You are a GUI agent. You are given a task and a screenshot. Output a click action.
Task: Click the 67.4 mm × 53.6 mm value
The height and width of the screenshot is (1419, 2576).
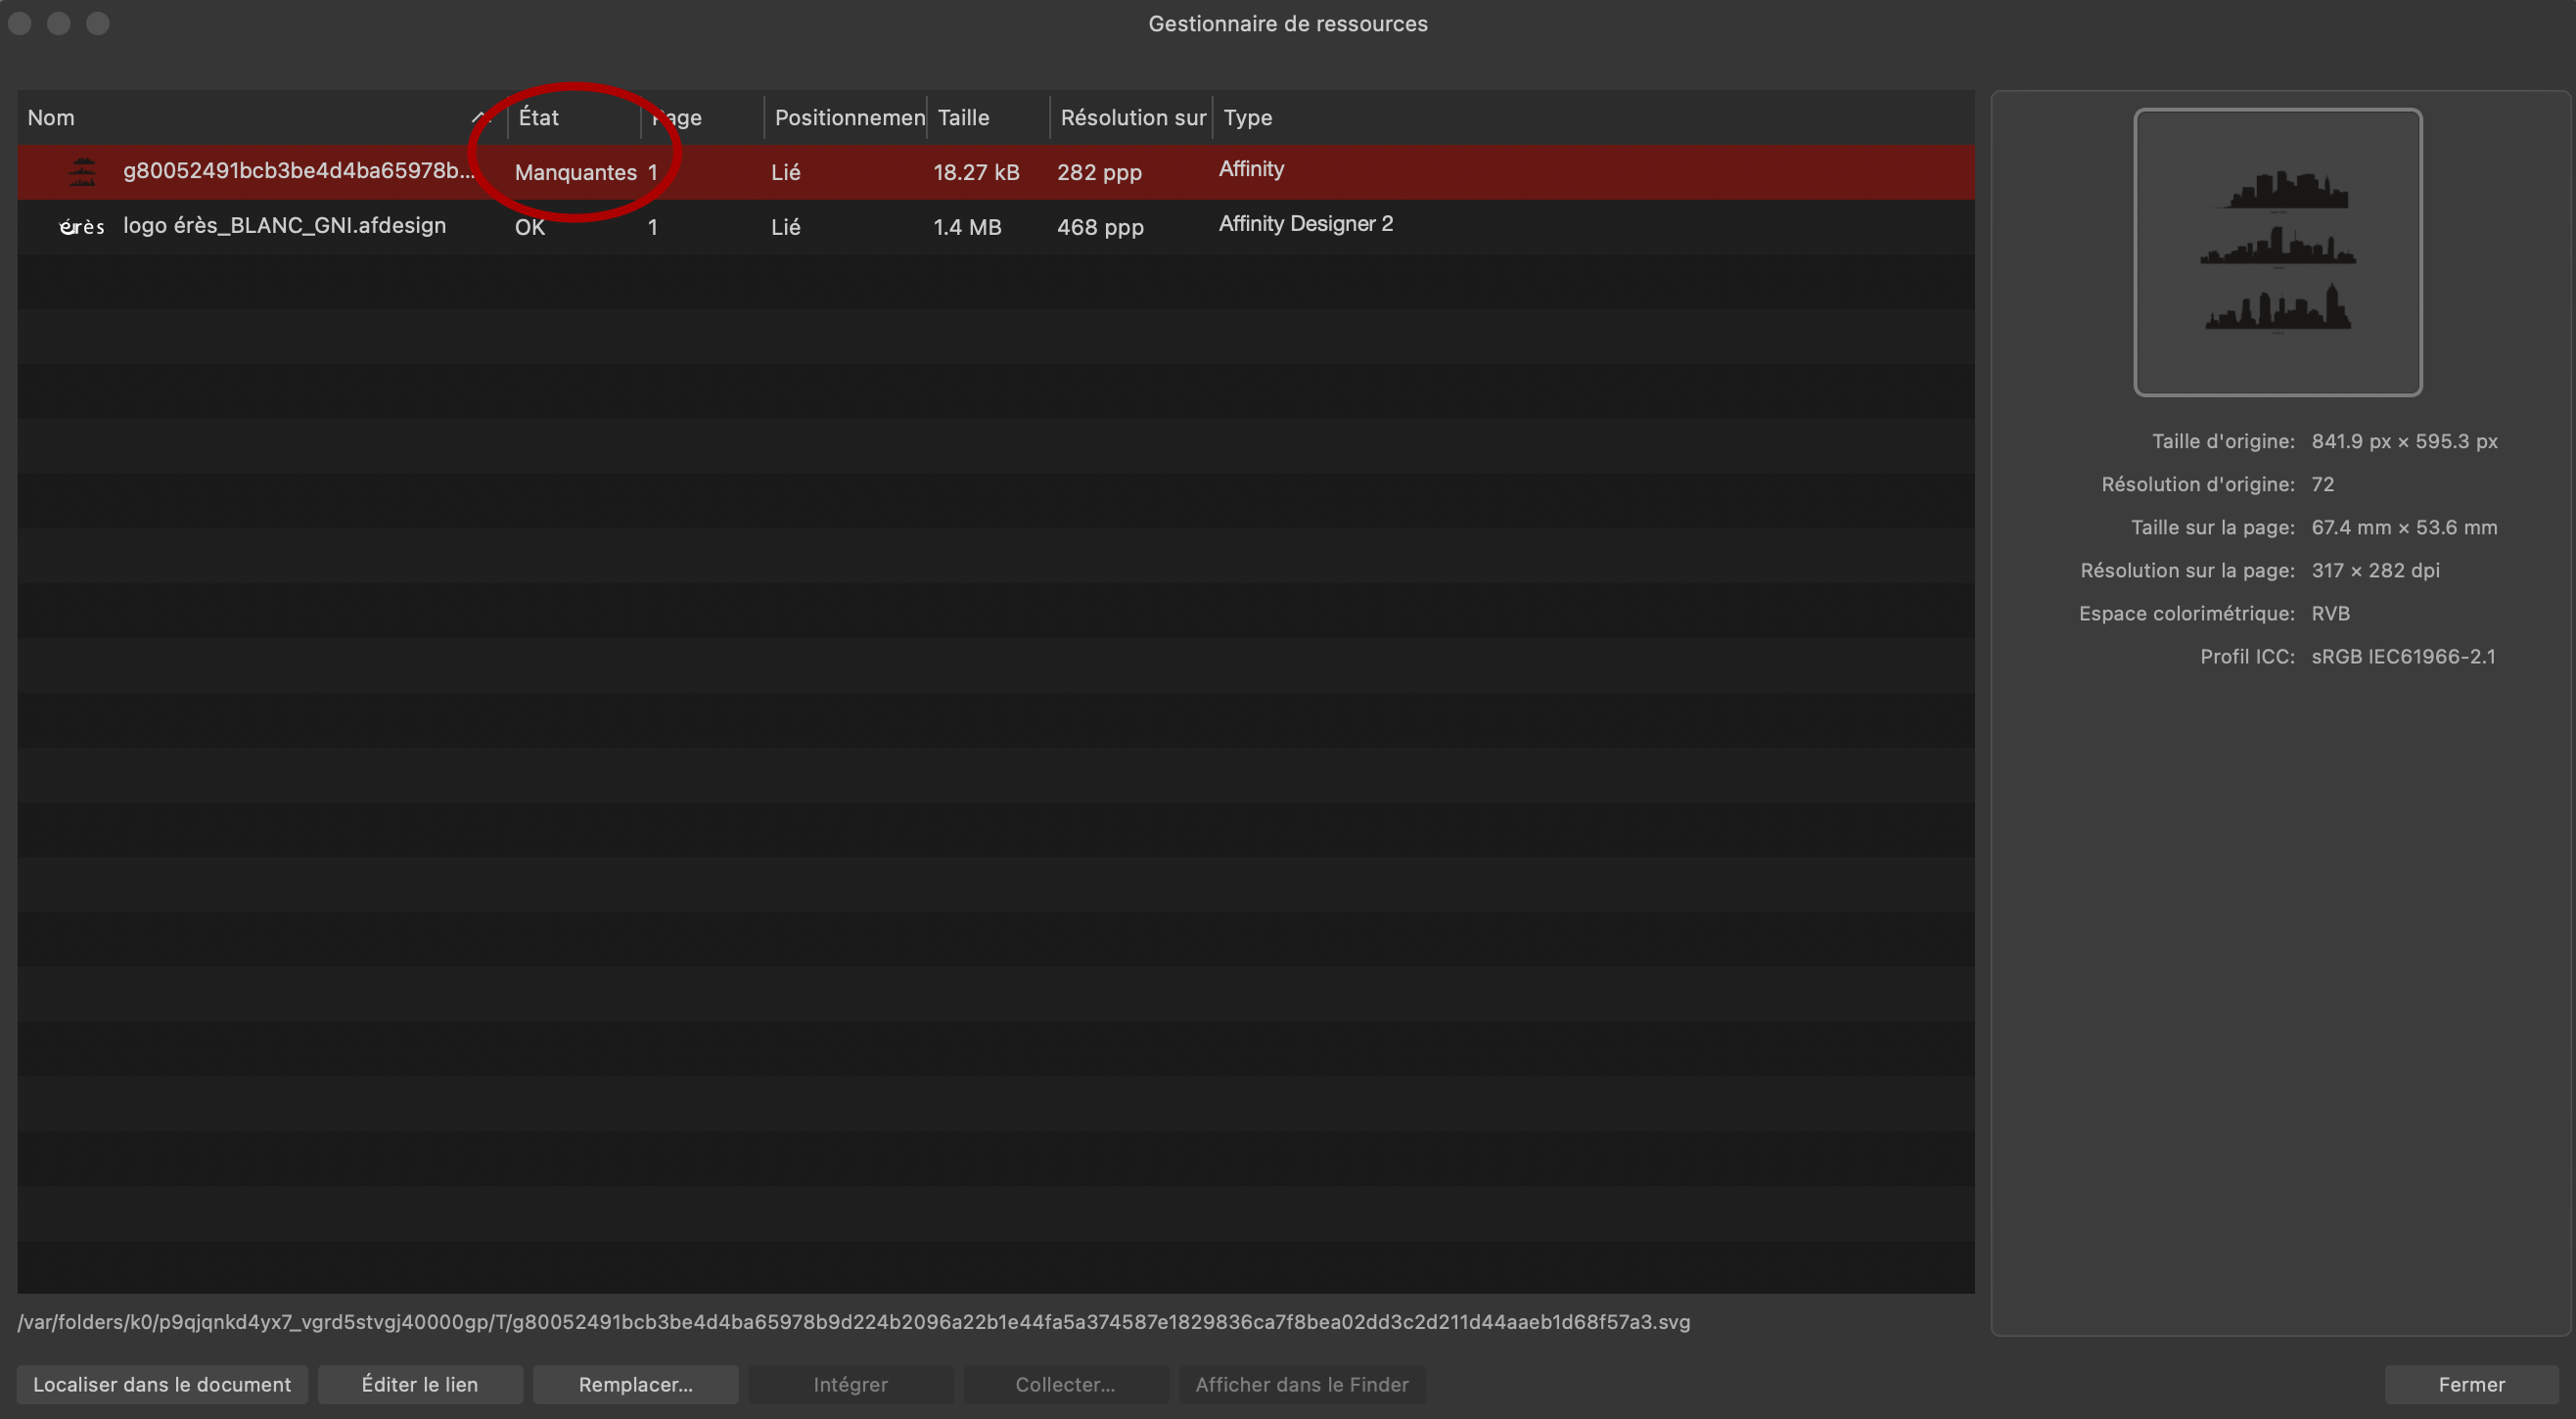pos(2404,527)
